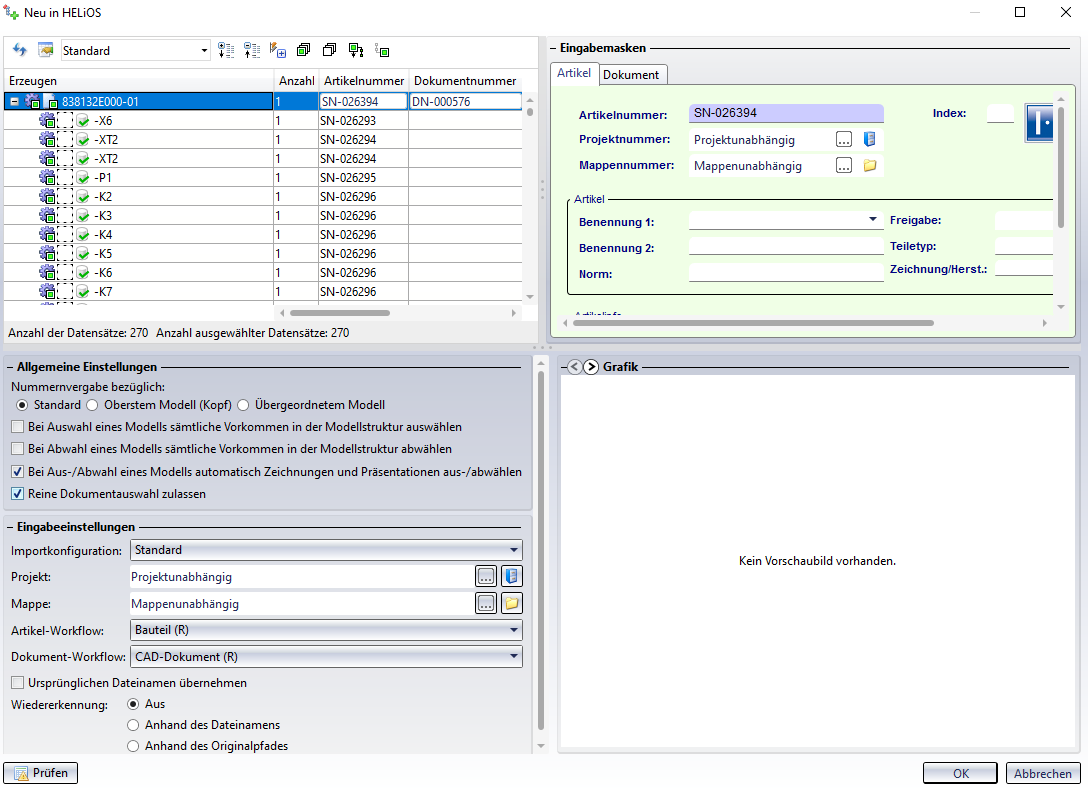
Task: Select 'Oberstem Modell (Kopf)' radio option
Action: point(93,405)
